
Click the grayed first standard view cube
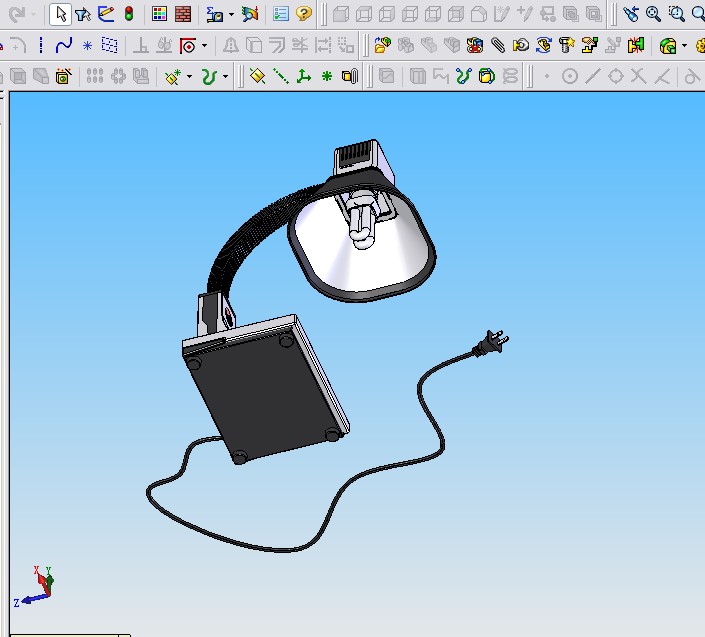point(341,14)
